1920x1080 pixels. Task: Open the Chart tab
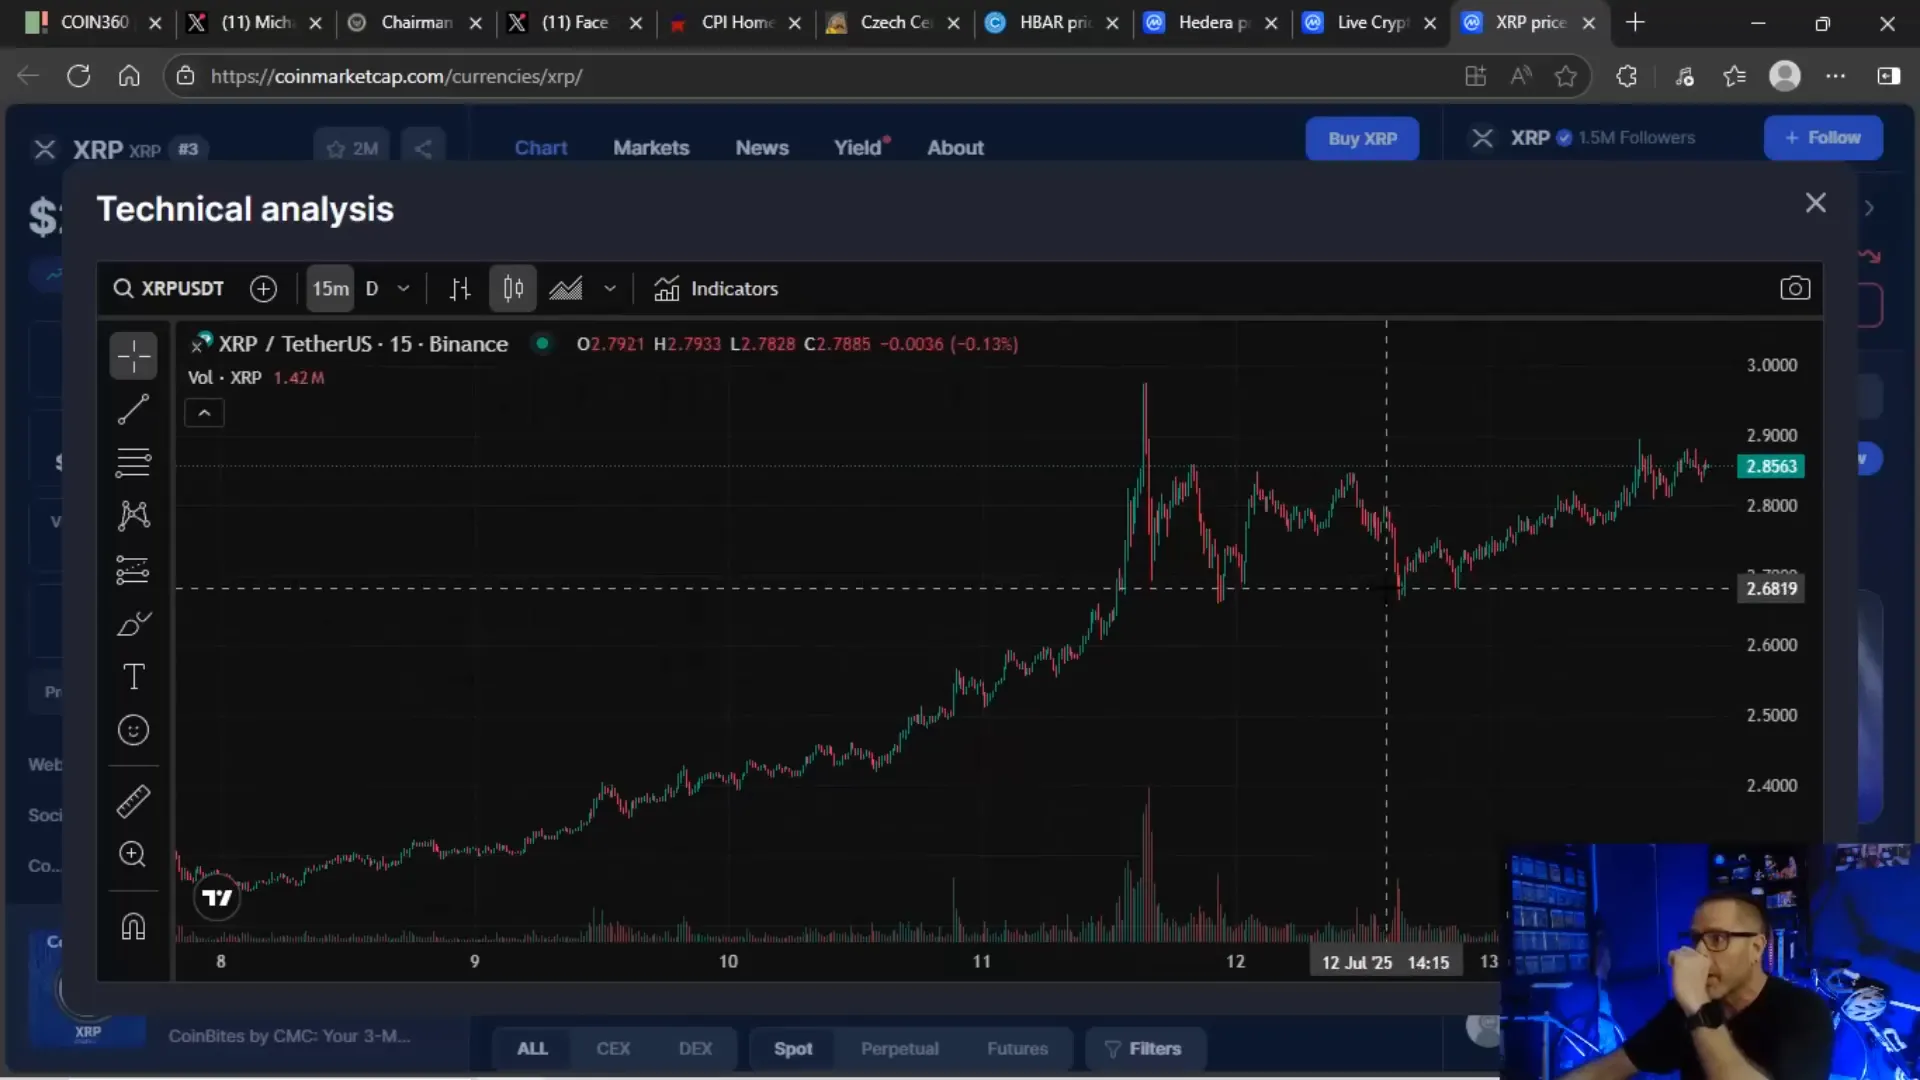point(541,148)
